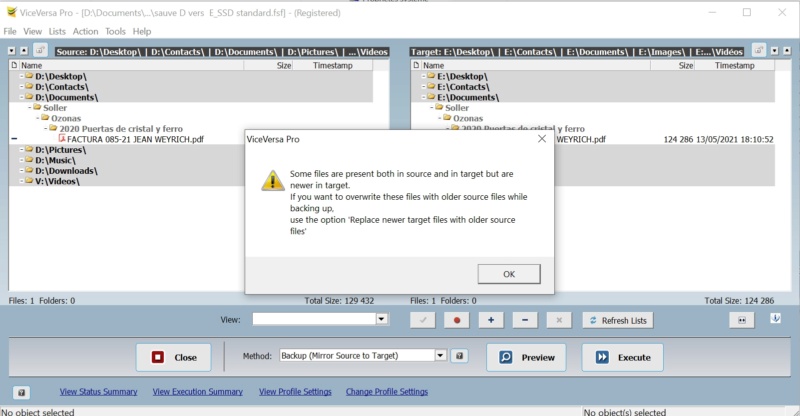Click the file-type column icon in target header
800x416 pixels.
click(x=416, y=65)
